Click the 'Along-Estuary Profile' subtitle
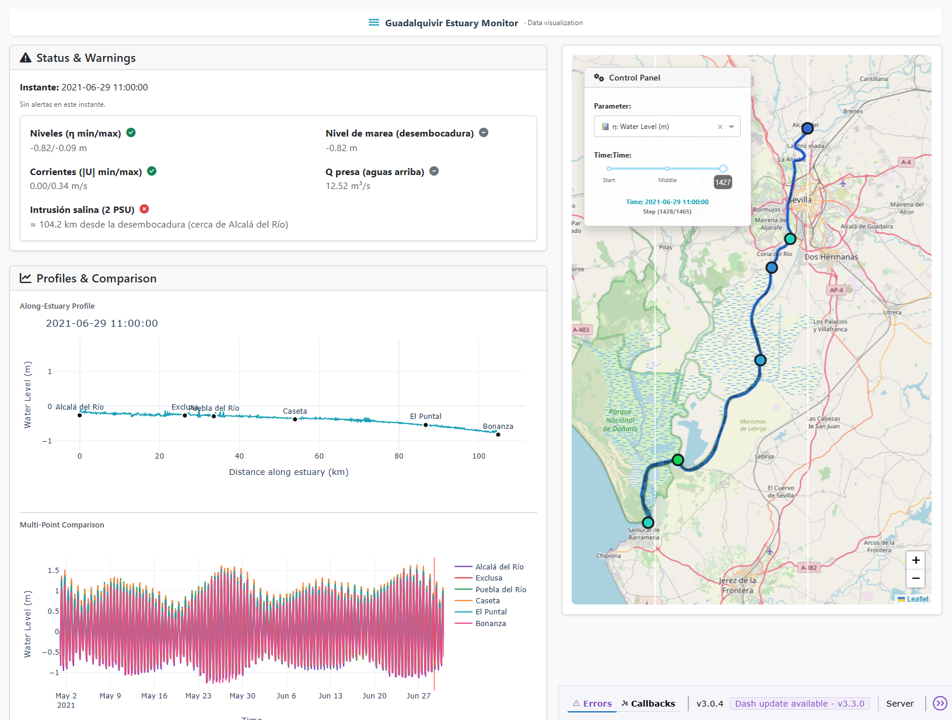This screenshot has width=952, height=720. [x=57, y=306]
